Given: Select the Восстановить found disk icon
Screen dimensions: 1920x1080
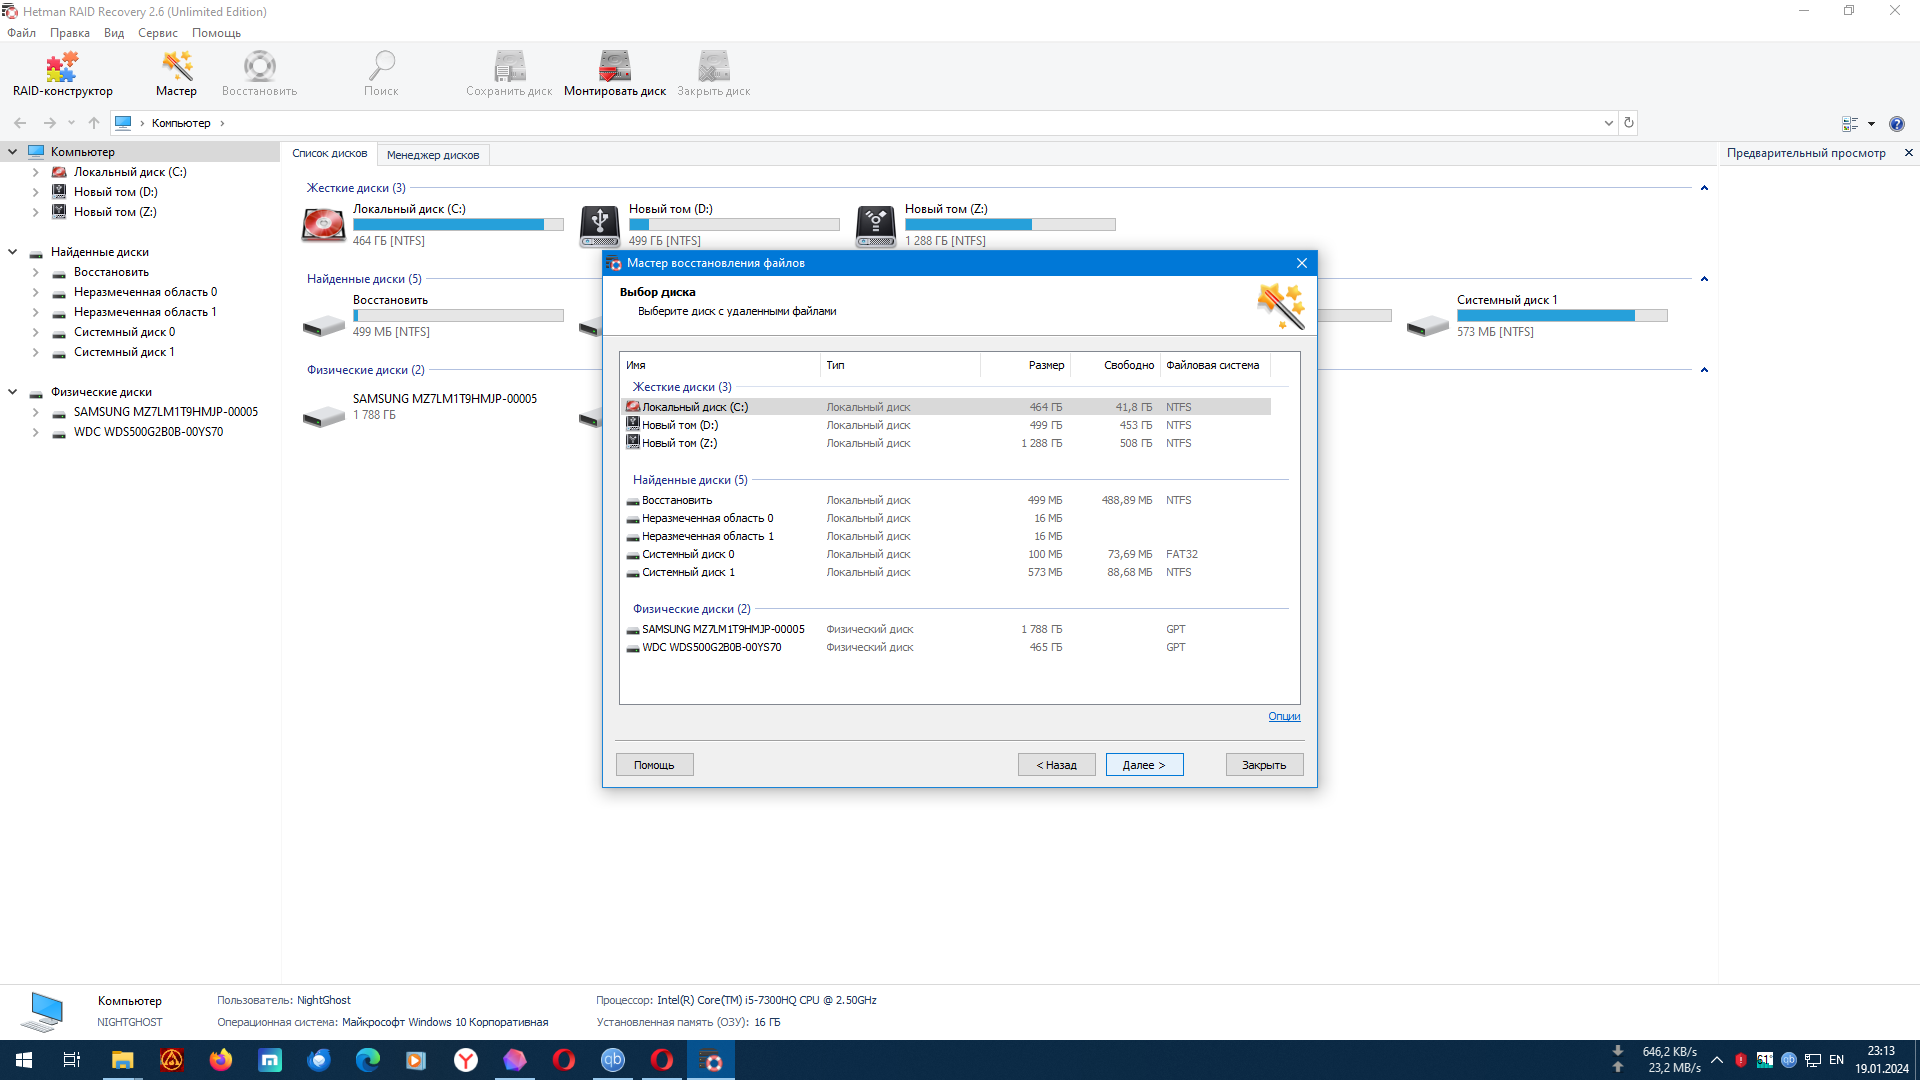Looking at the screenshot, I should (x=324, y=325).
